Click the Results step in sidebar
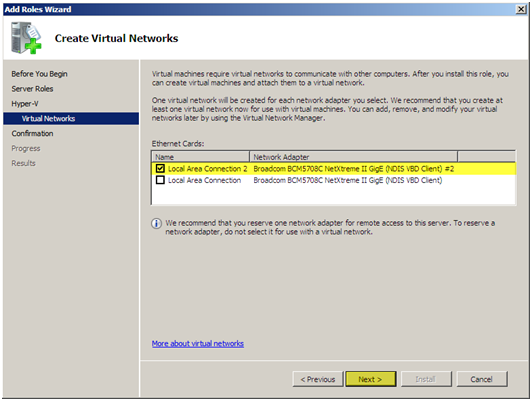This screenshot has width=532, height=401. tap(23, 163)
